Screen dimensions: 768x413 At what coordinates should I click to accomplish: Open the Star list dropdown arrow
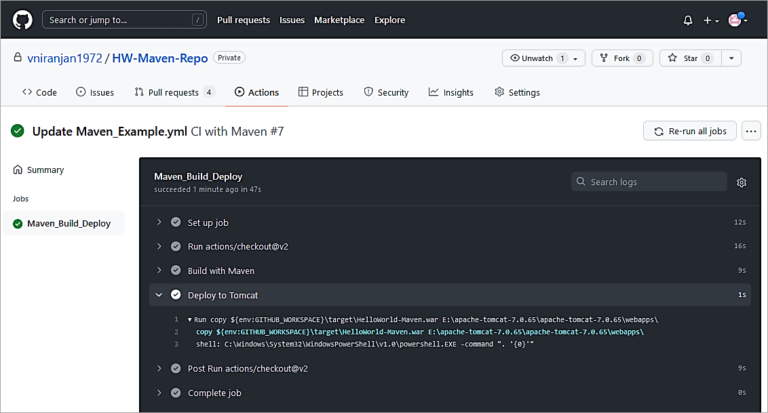click(x=732, y=58)
